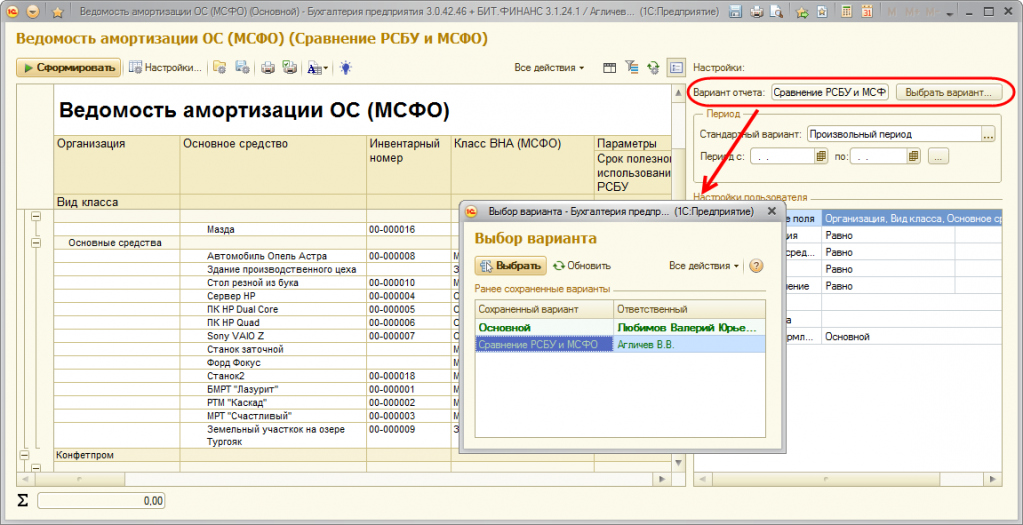Image resolution: width=1023 pixels, height=525 pixels.
Task: Collapse the Конфетпром organization group
Action: click(x=24, y=454)
